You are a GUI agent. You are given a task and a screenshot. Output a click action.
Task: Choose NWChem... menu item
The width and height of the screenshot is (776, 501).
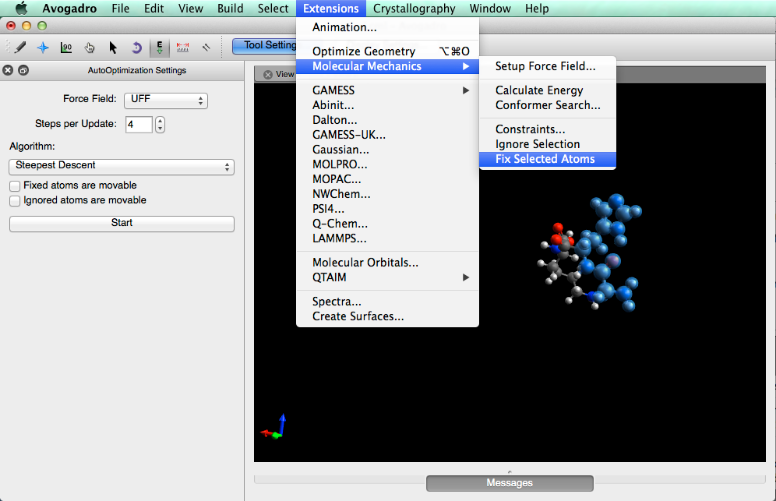pyautogui.click(x=388, y=194)
